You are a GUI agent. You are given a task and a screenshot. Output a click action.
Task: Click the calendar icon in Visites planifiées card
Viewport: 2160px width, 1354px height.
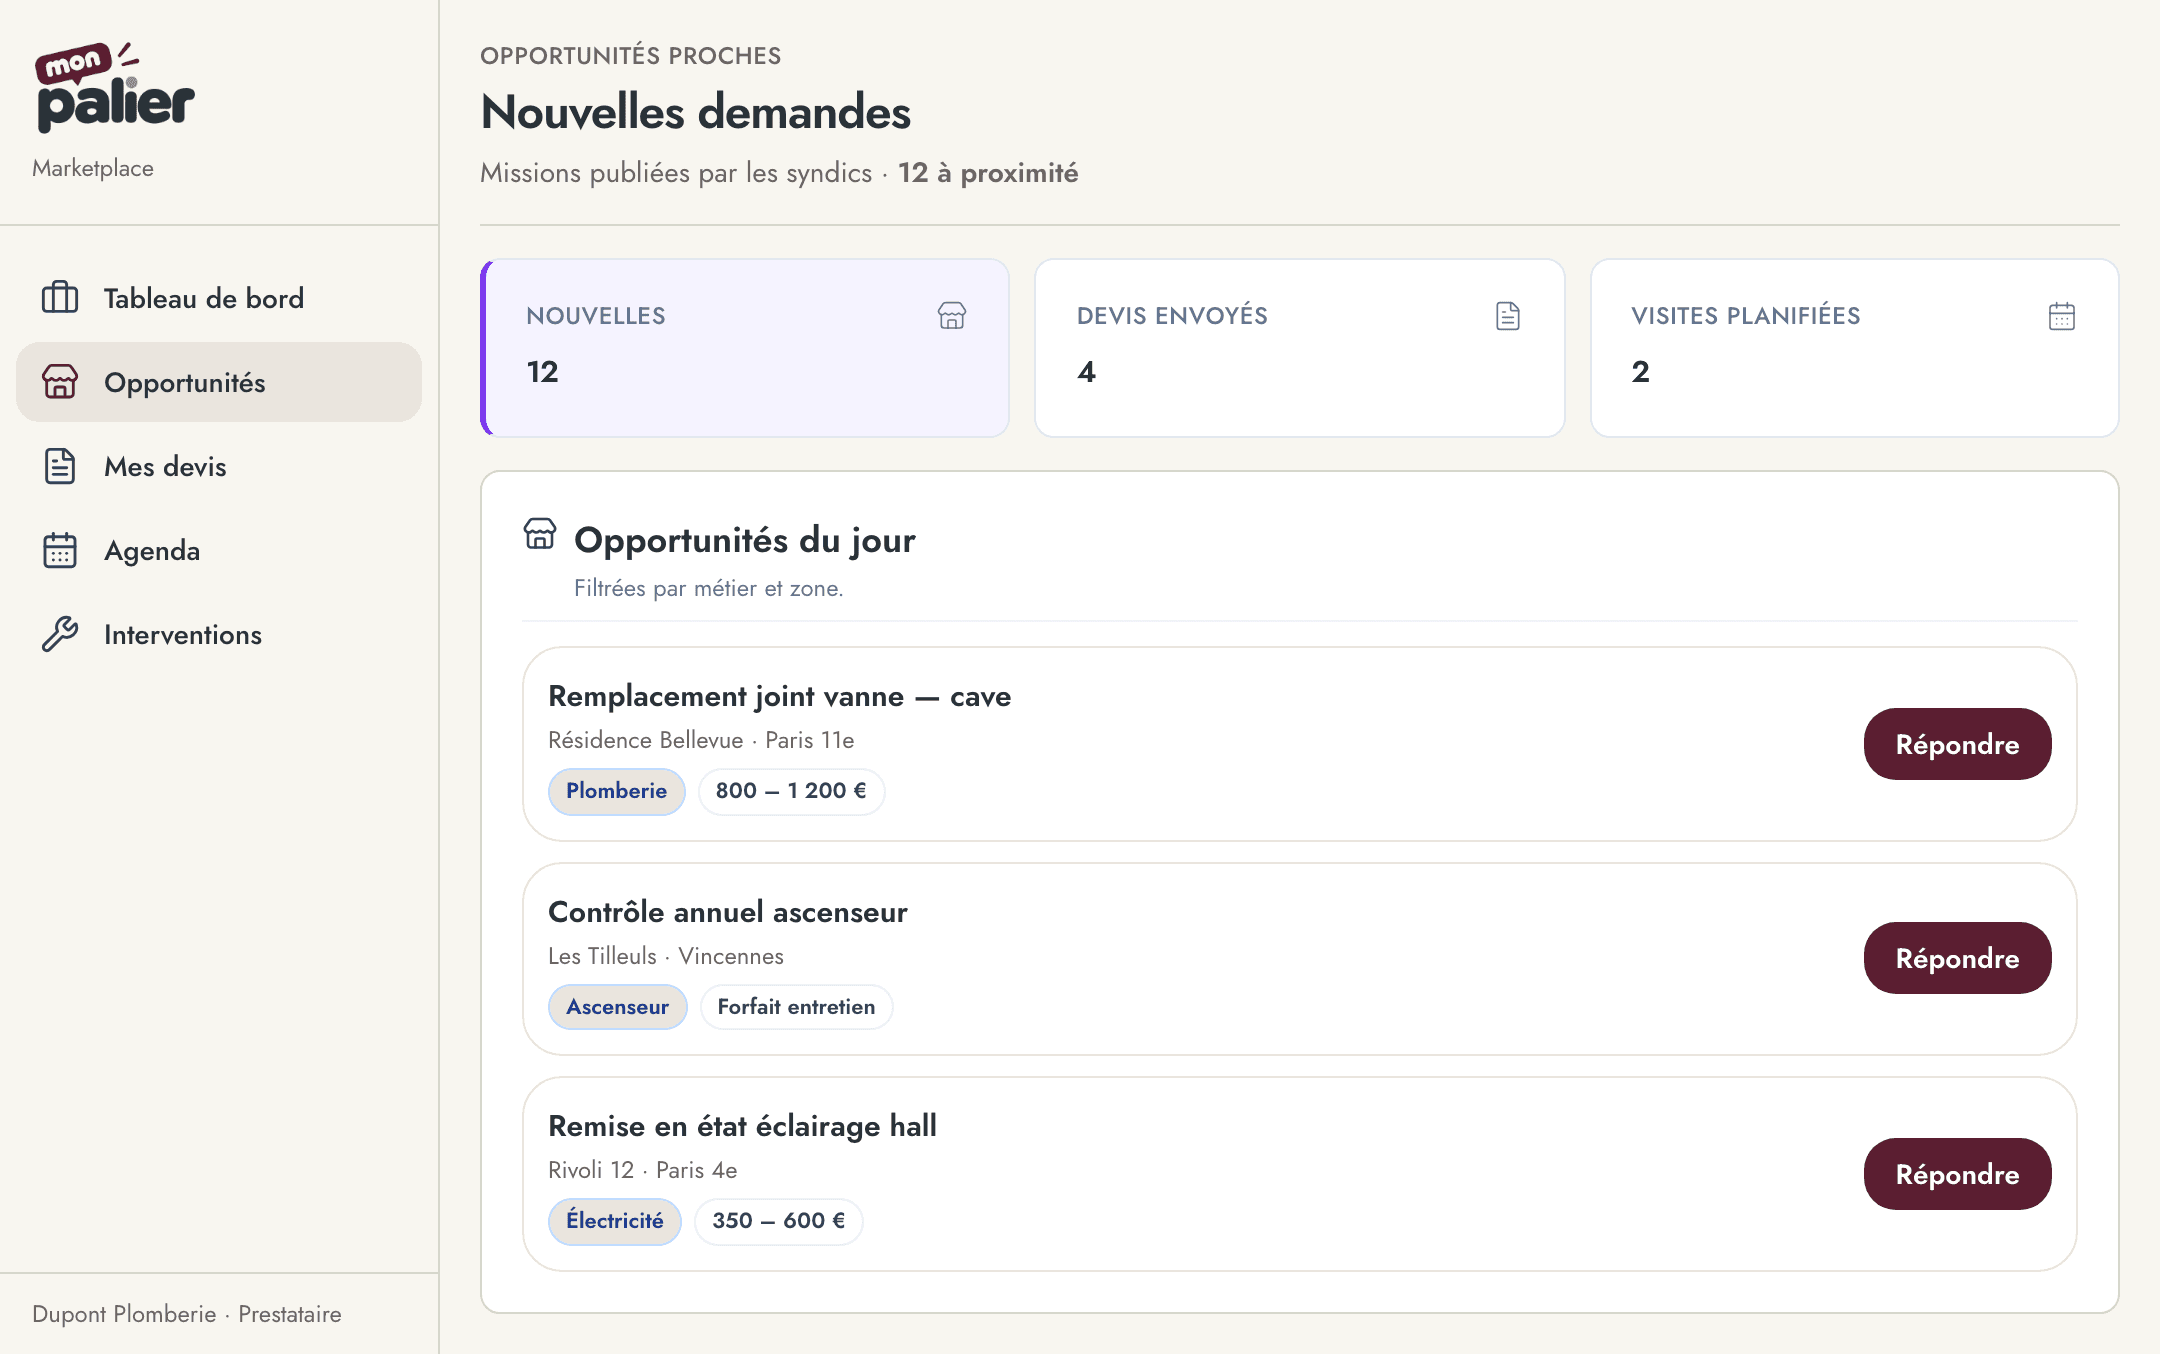pyautogui.click(x=2062, y=316)
